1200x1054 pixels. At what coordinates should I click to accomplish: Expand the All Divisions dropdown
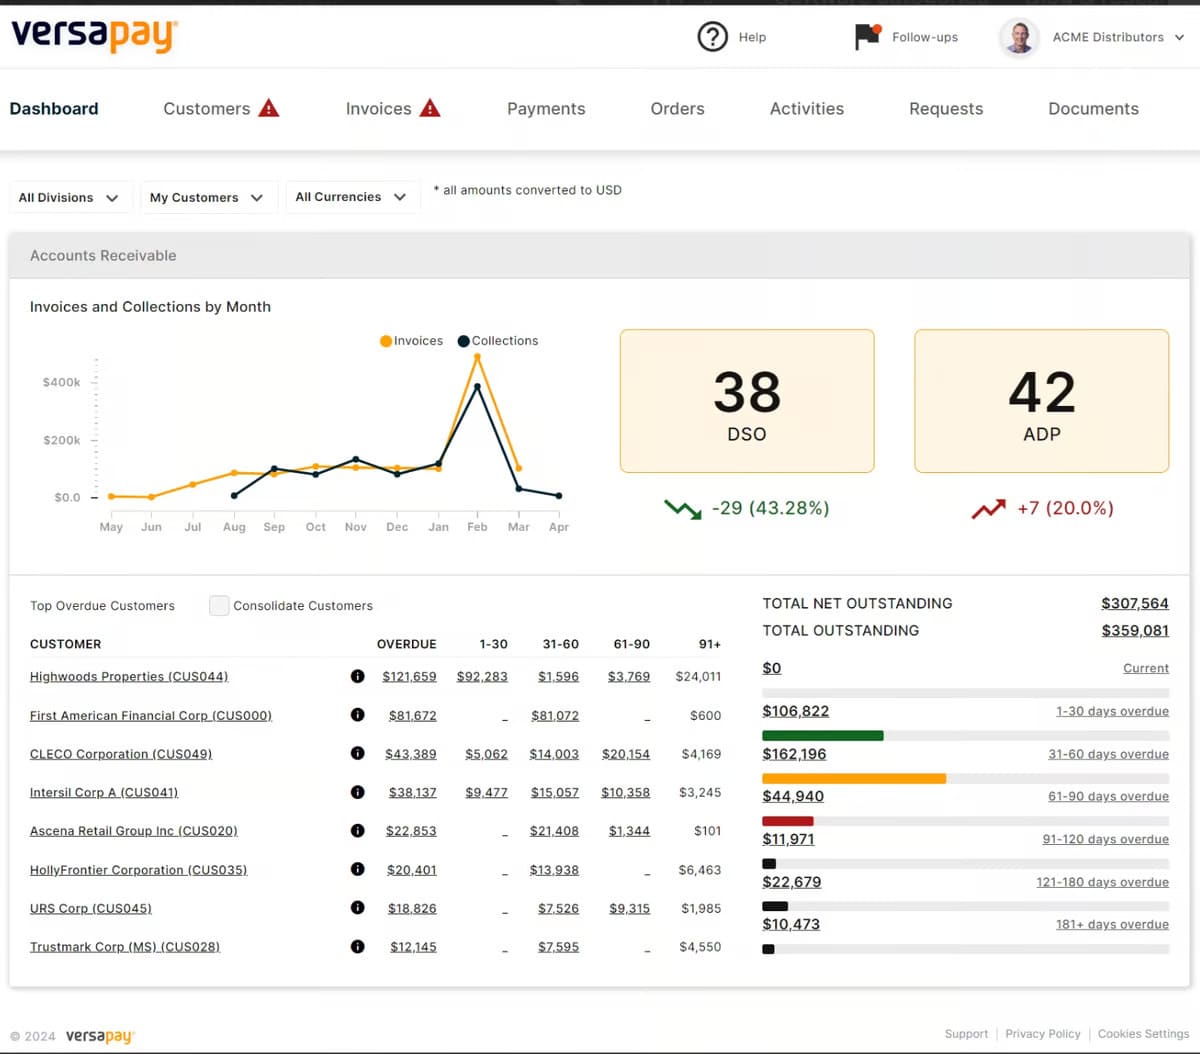pos(69,197)
